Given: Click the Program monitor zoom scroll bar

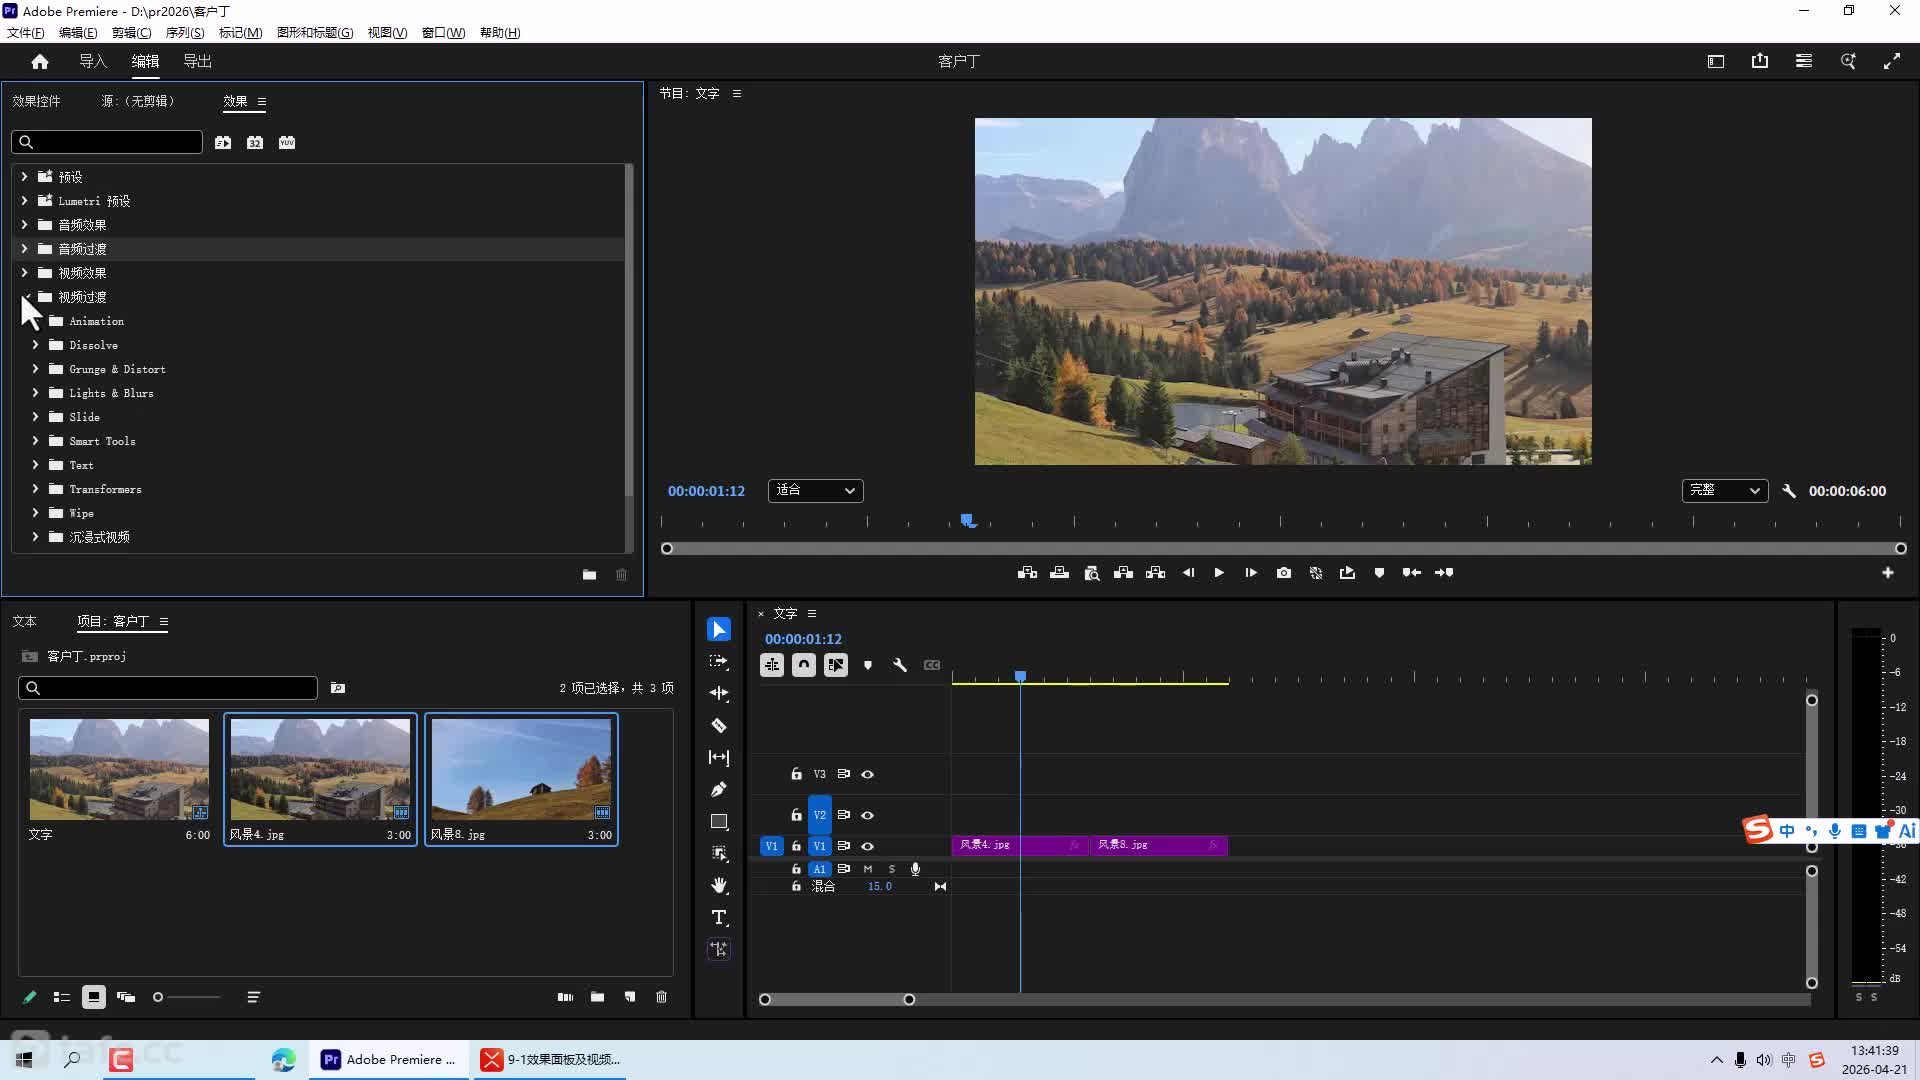Looking at the screenshot, I should coord(1284,549).
